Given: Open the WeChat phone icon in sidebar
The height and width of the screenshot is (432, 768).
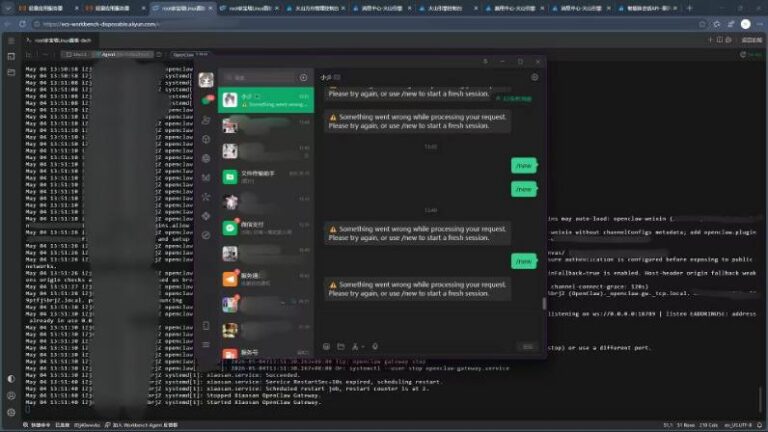Looking at the screenshot, I should pyautogui.click(x=206, y=326).
